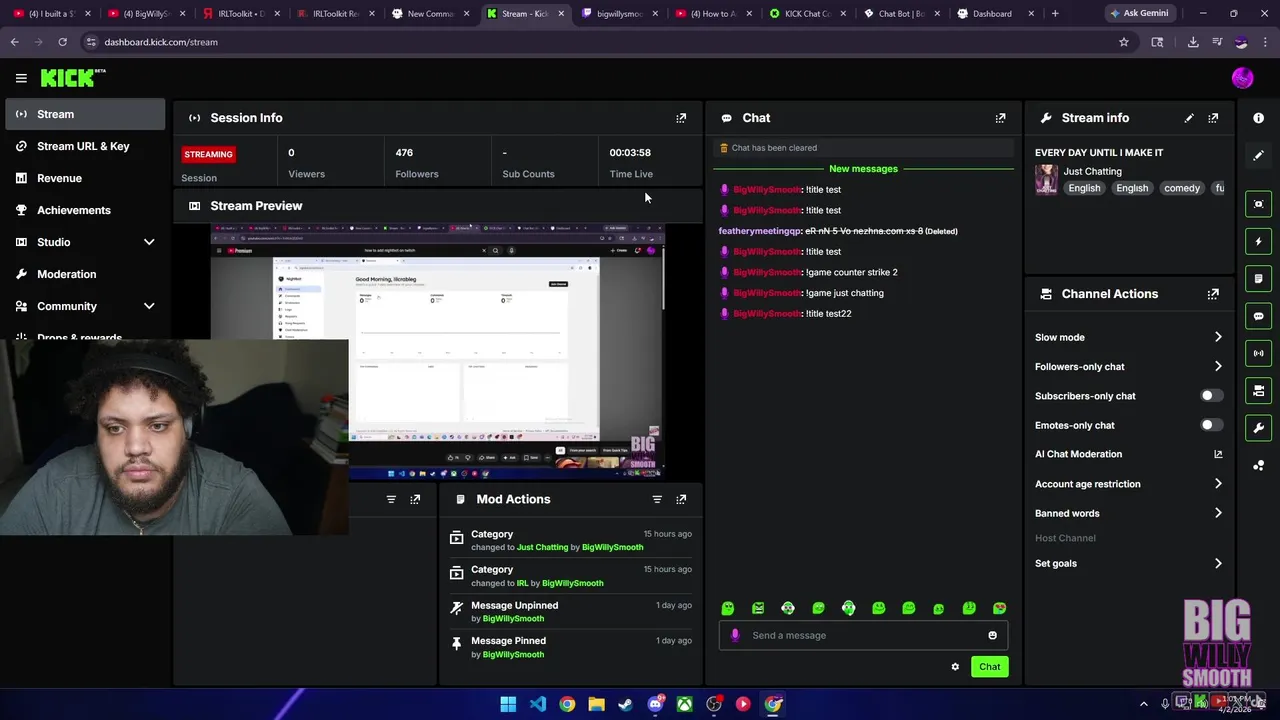Select Stream in the sidebar

(85, 114)
